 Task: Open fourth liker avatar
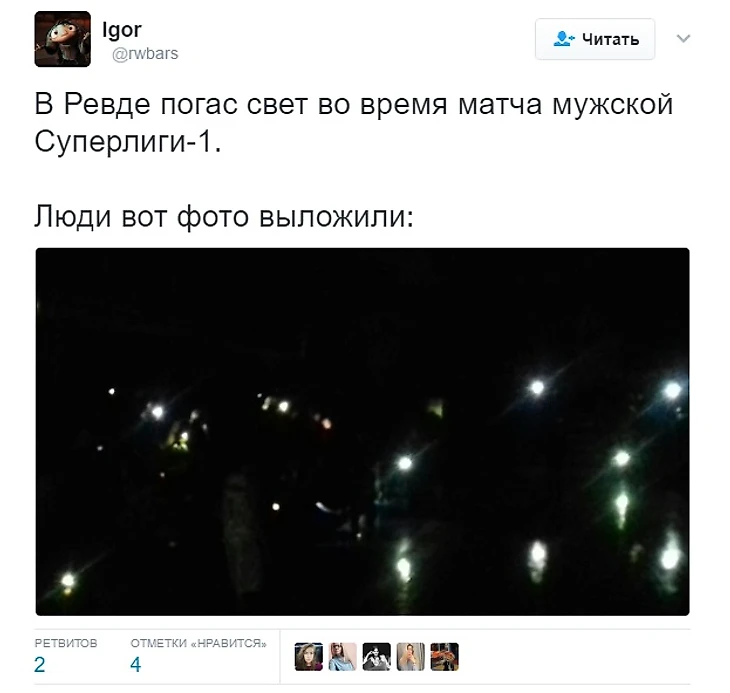tap(411, 657)
